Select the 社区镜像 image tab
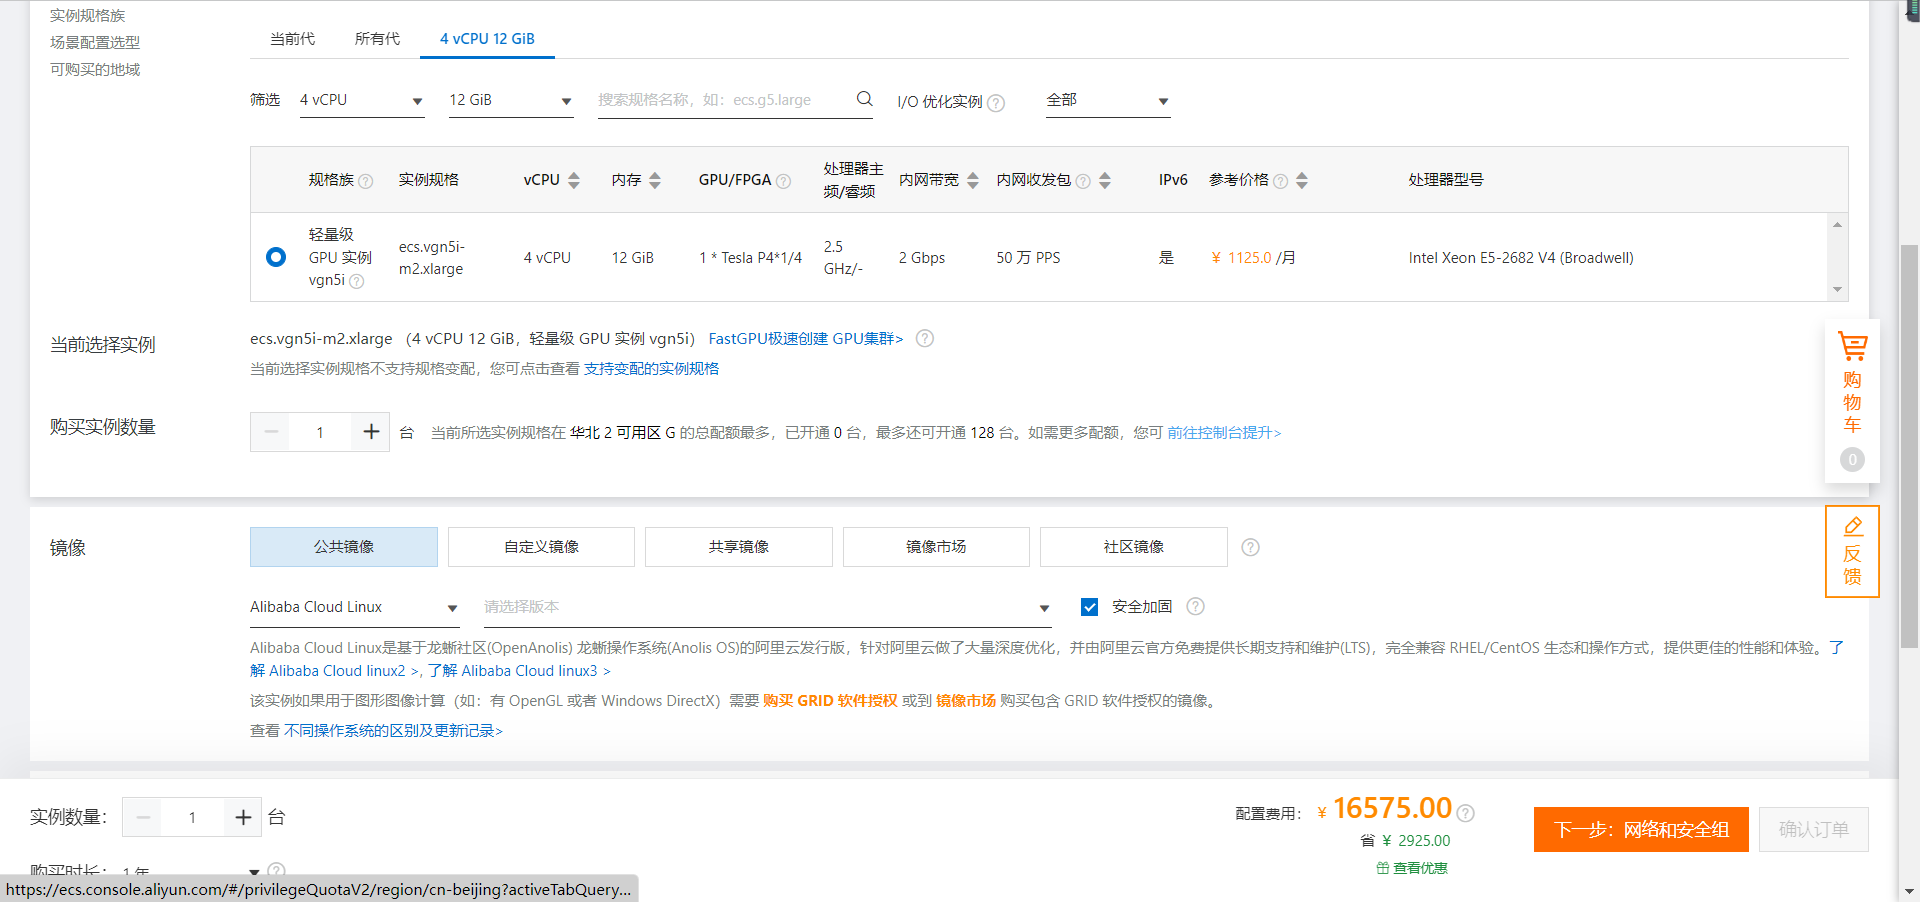The height and width of the screenshot is (902, 1920). (1134, 547)
